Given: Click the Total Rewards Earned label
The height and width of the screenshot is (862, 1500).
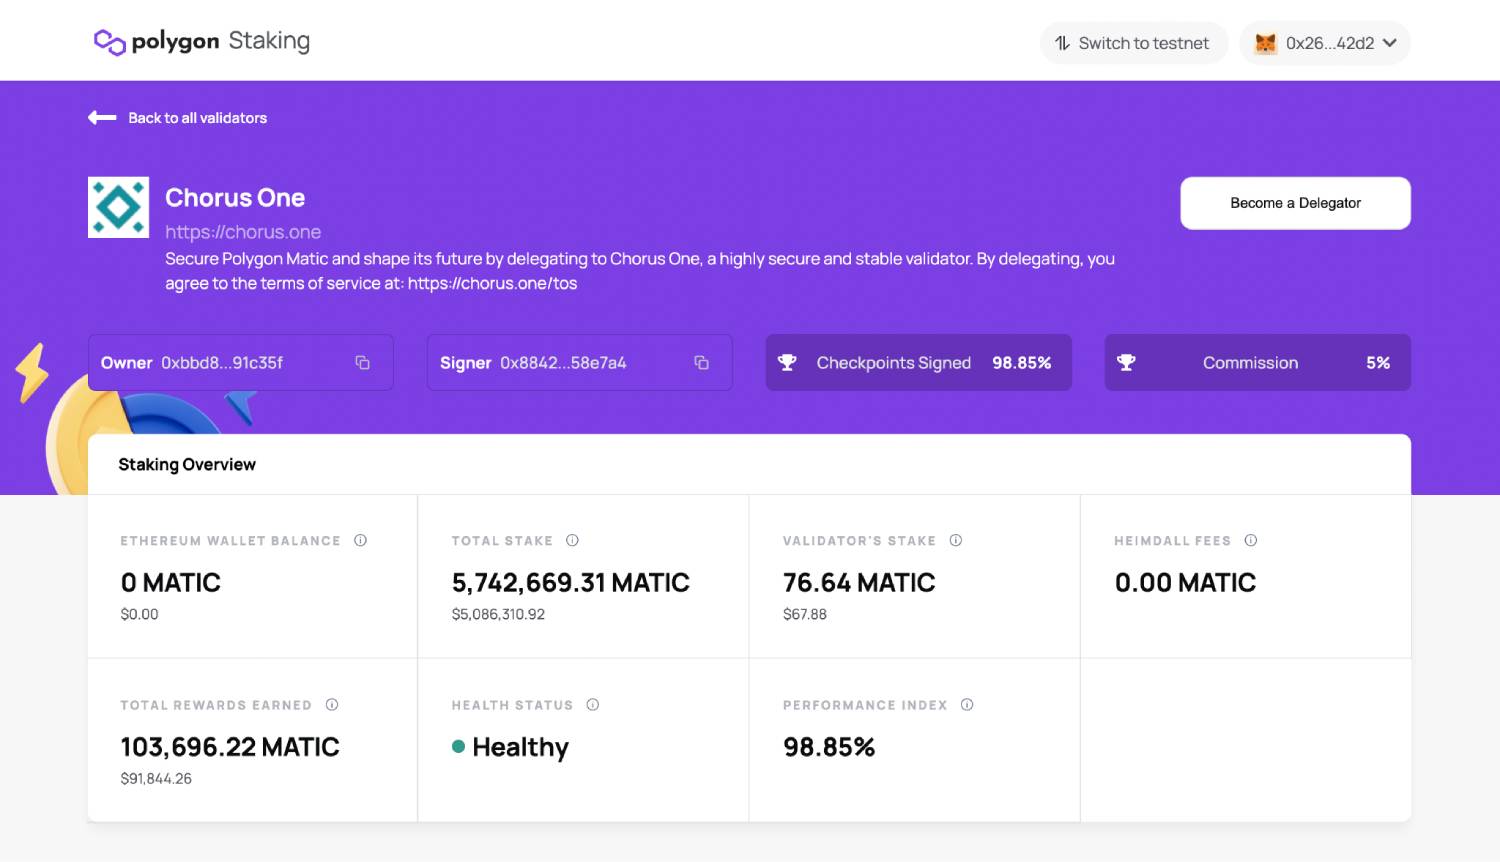Looking at the screenshot, I should pos(216,705).
